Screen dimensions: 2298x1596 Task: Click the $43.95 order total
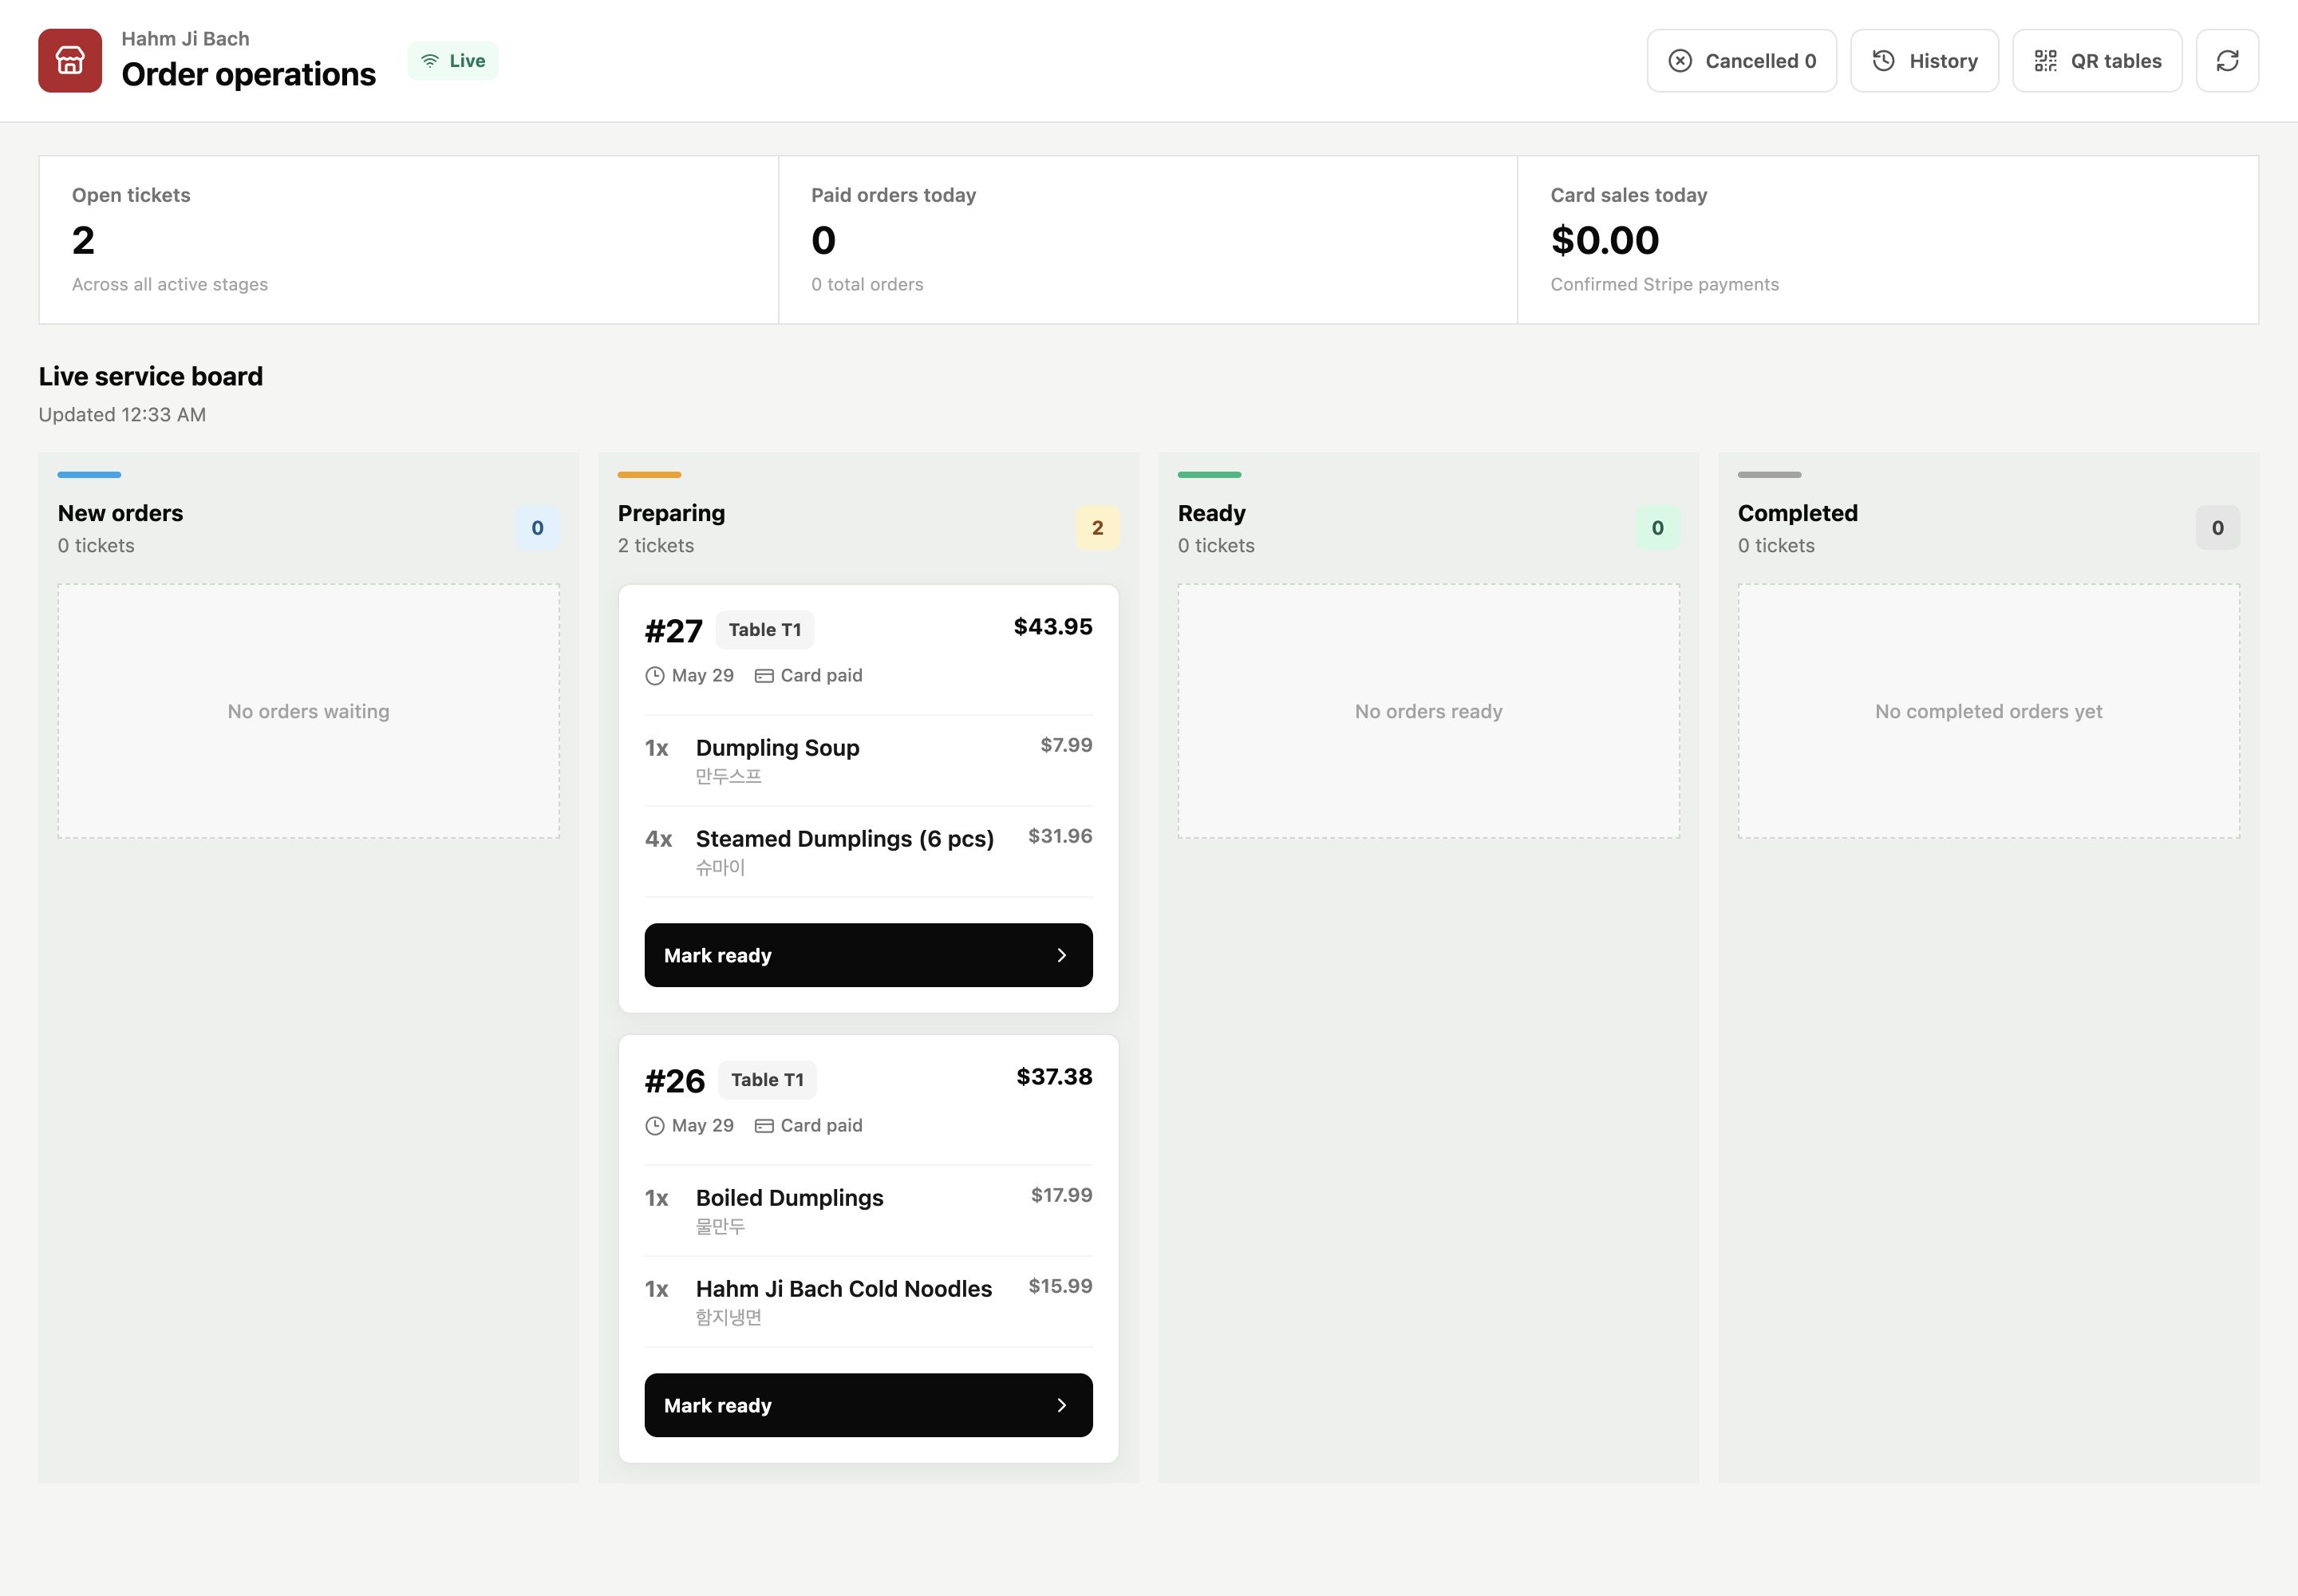pos(1053,627)
